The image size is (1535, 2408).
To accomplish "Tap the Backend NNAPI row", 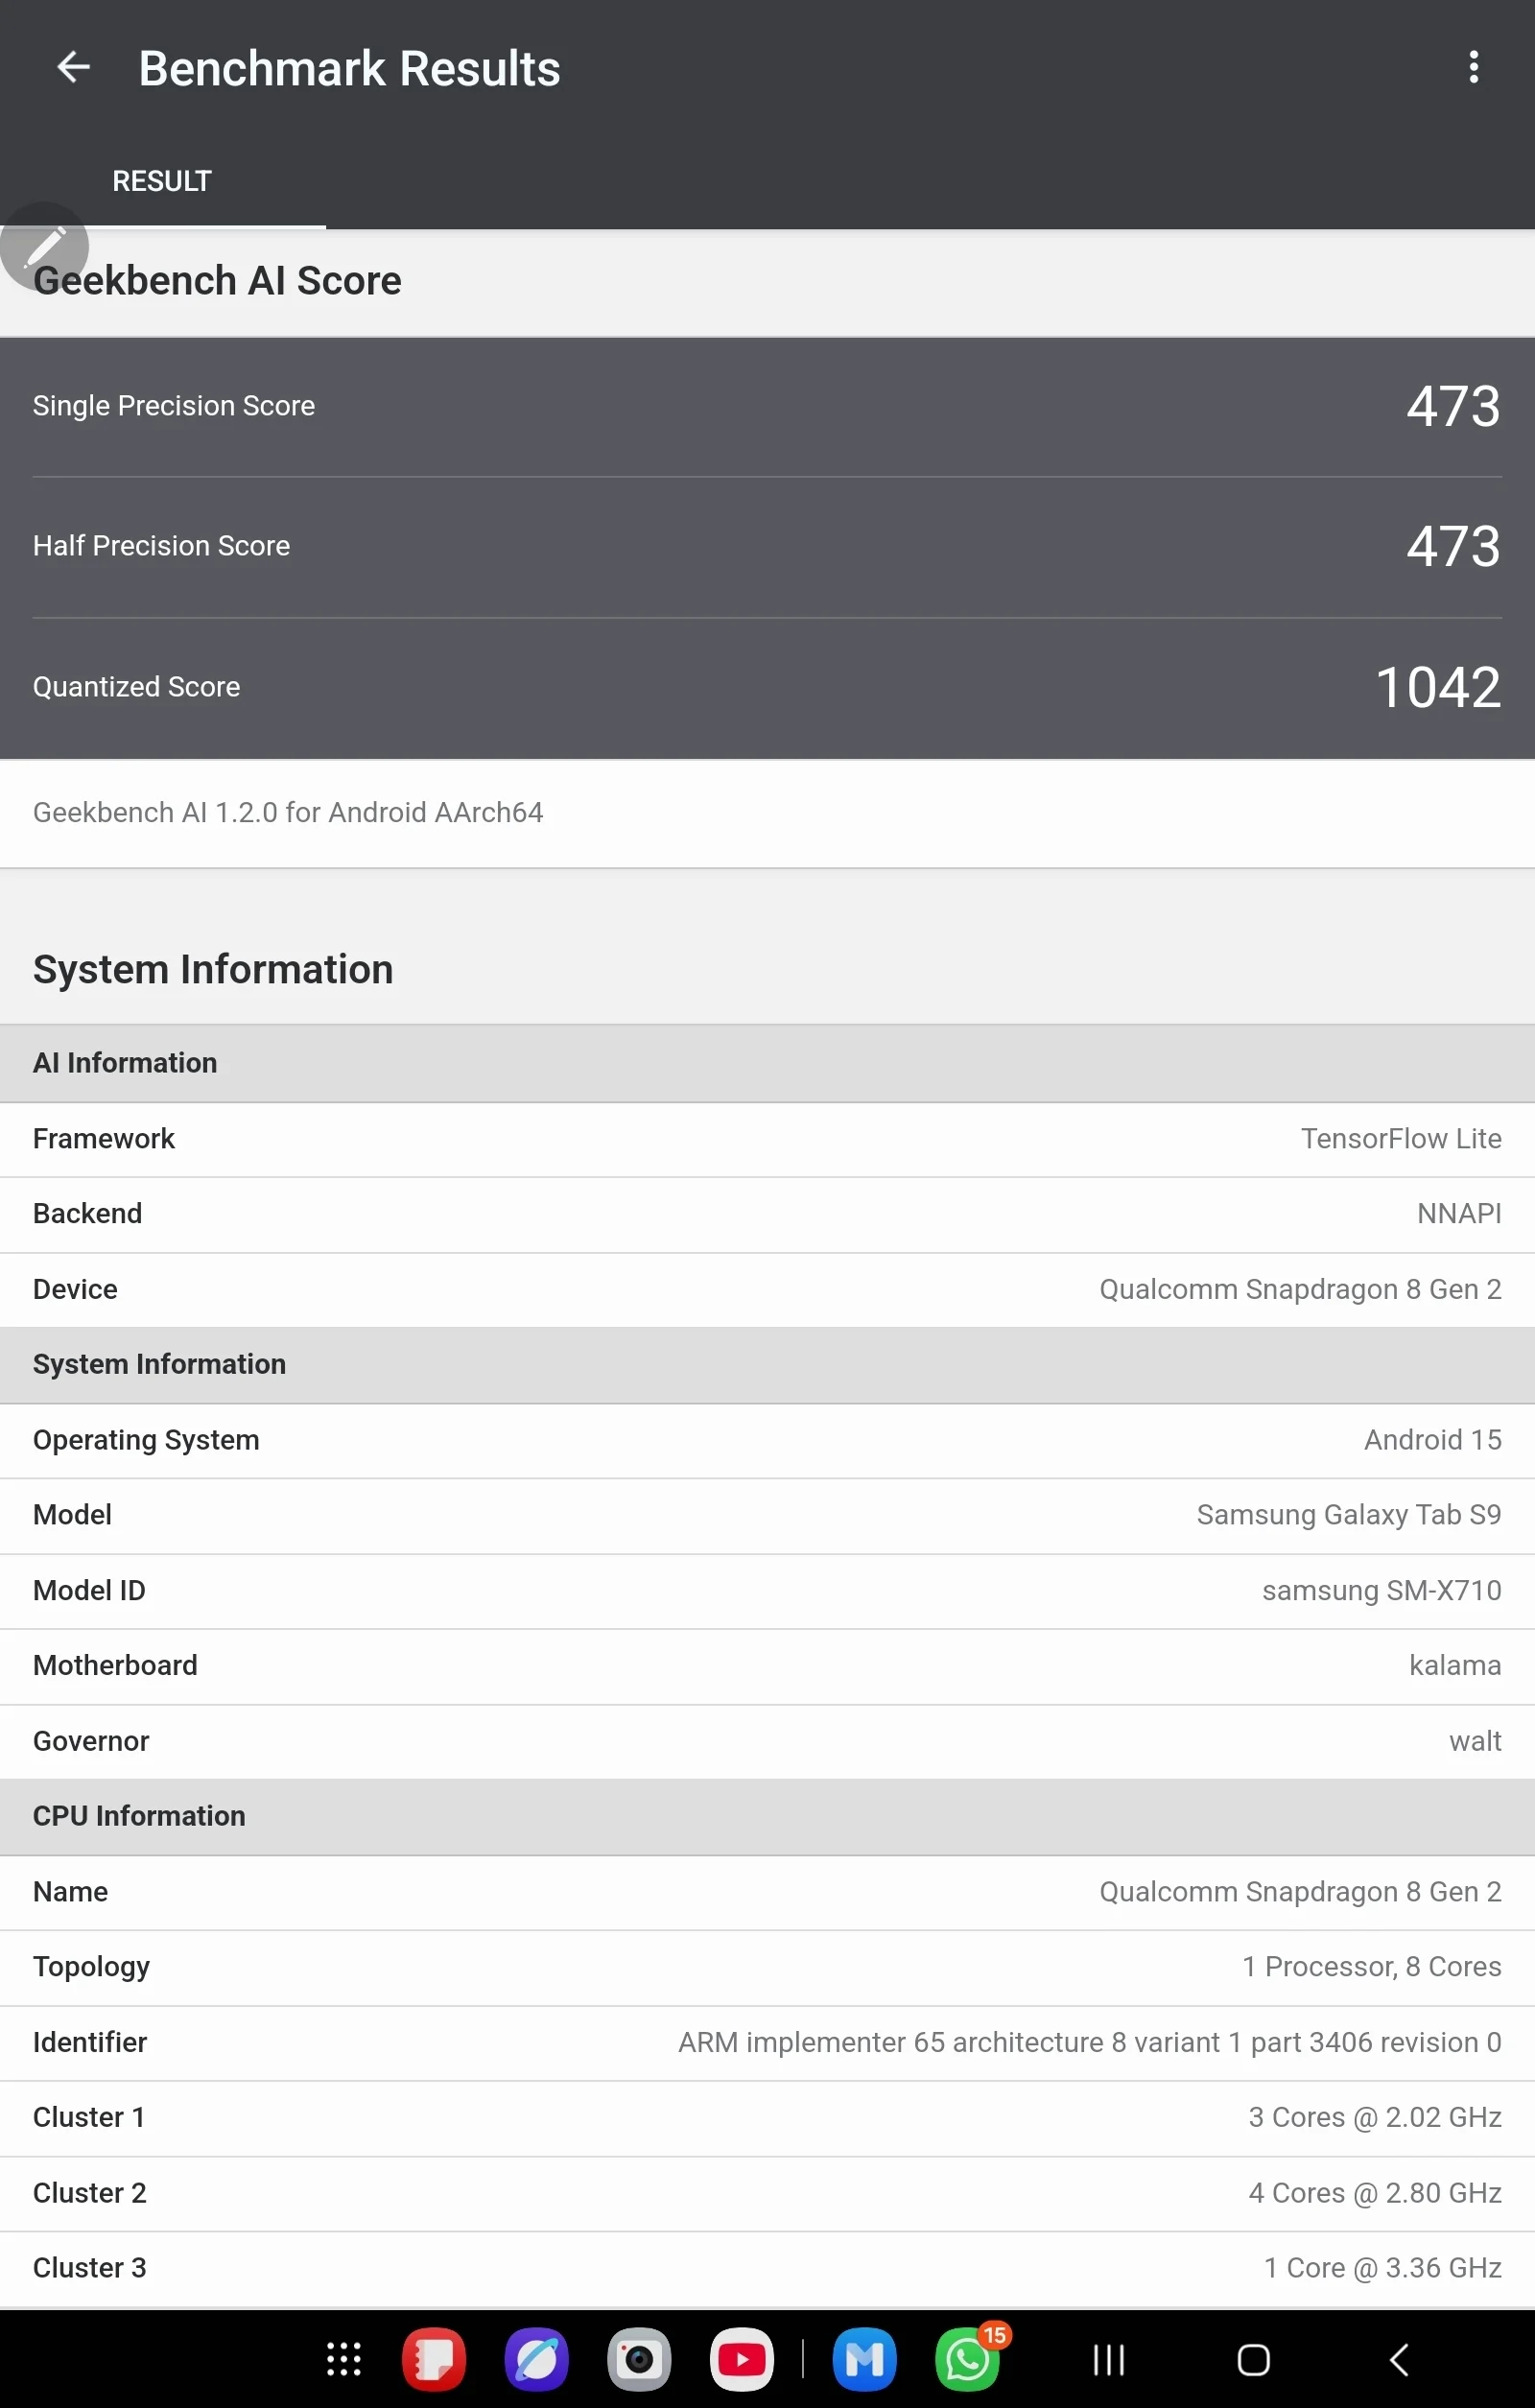I will point(767,1214).
